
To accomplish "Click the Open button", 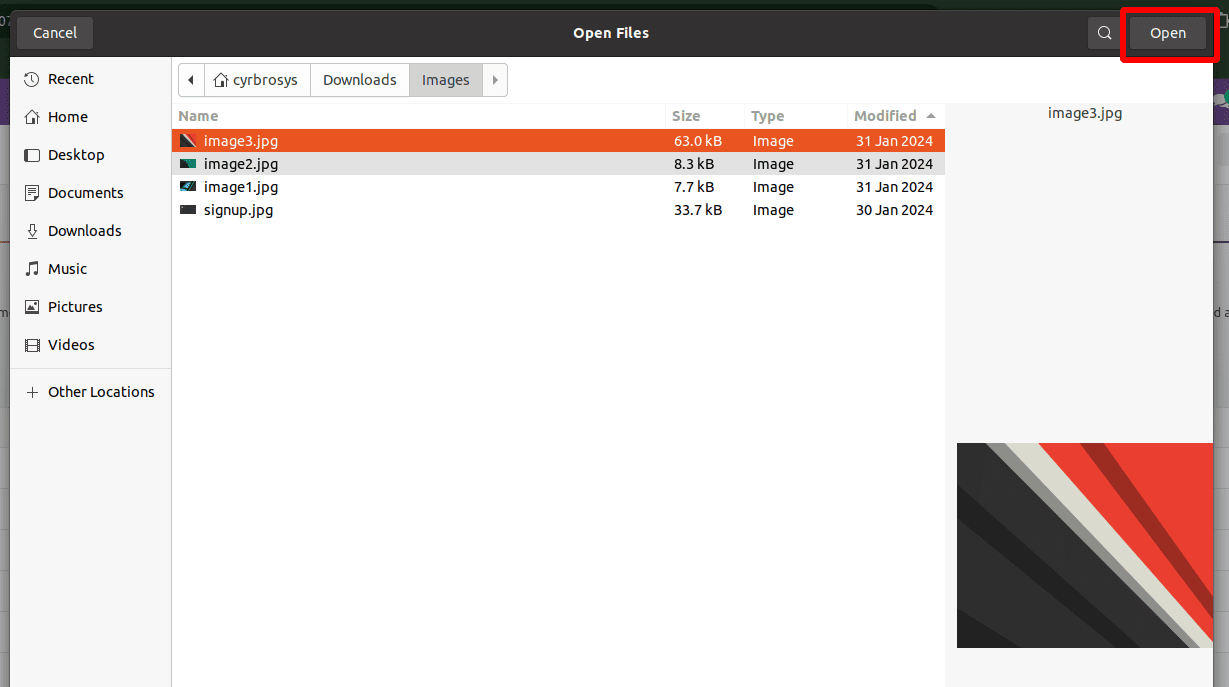I will pyautogui.click(x=1167, y=33).
